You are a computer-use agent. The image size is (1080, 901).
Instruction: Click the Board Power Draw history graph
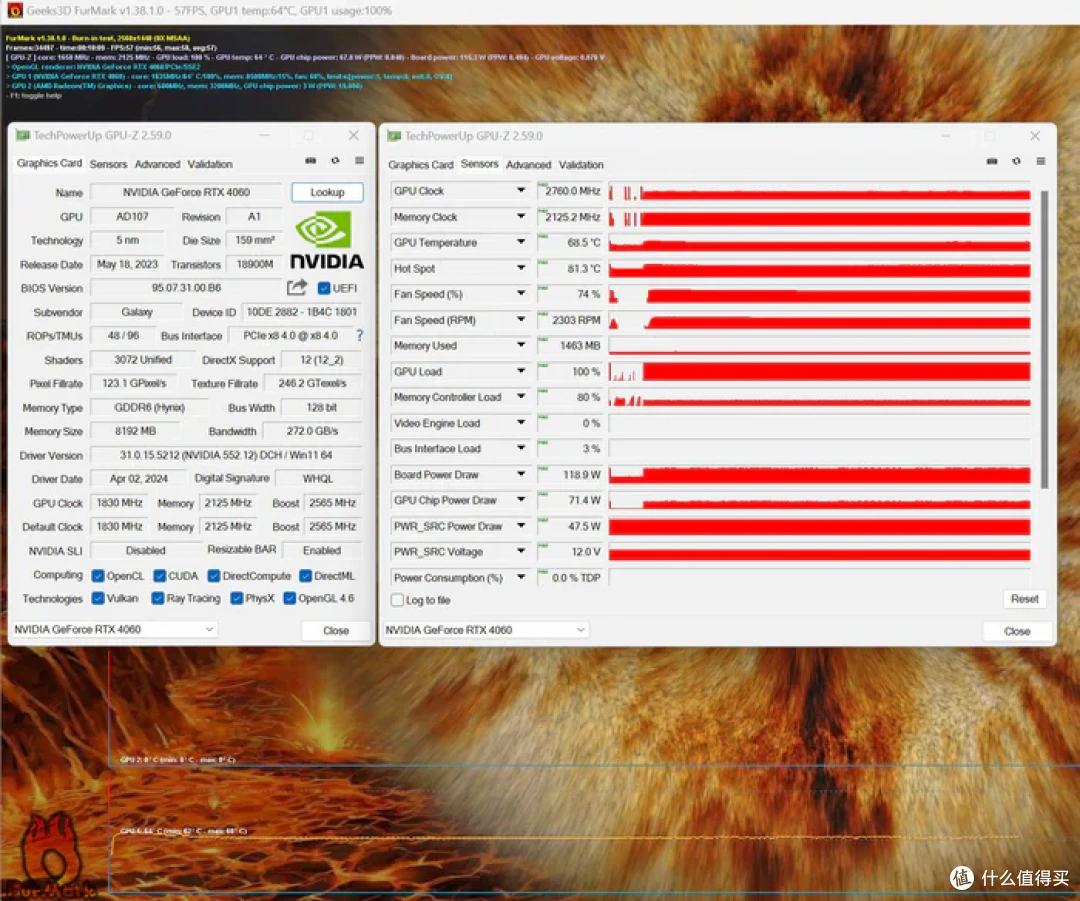click(820, 474)
